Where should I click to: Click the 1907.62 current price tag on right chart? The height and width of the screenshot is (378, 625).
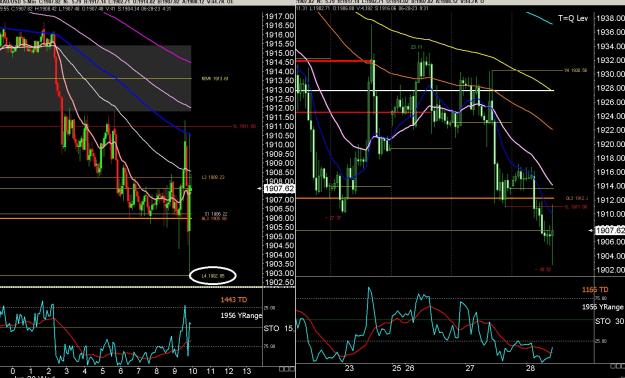click(x=610, y=230)
